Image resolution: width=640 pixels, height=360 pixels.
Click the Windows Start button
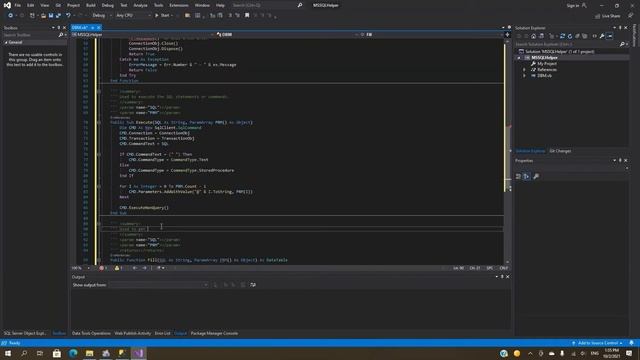point(8,353)
